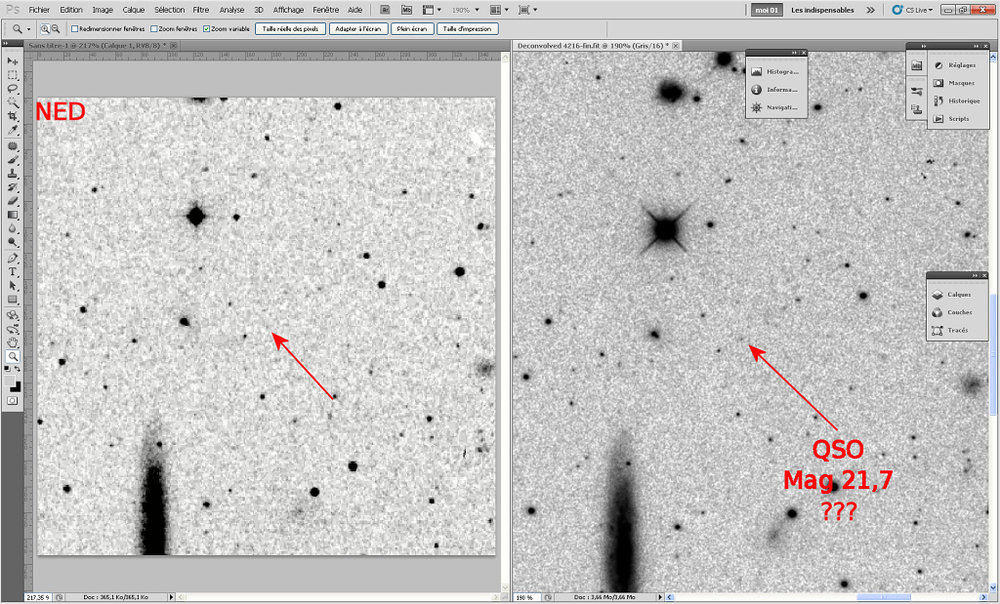The height and width of the screenshot is (604, 1000).
Task: Click Taille d'impression button
Action: (x=467, y=29)
